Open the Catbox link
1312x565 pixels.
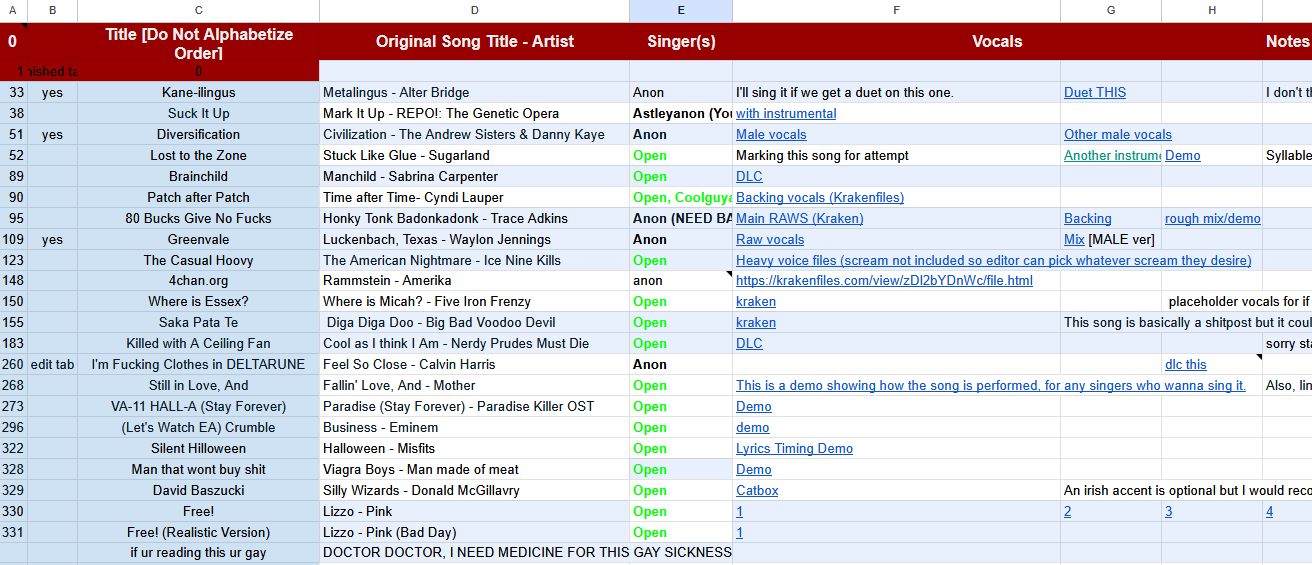(757, 490)
